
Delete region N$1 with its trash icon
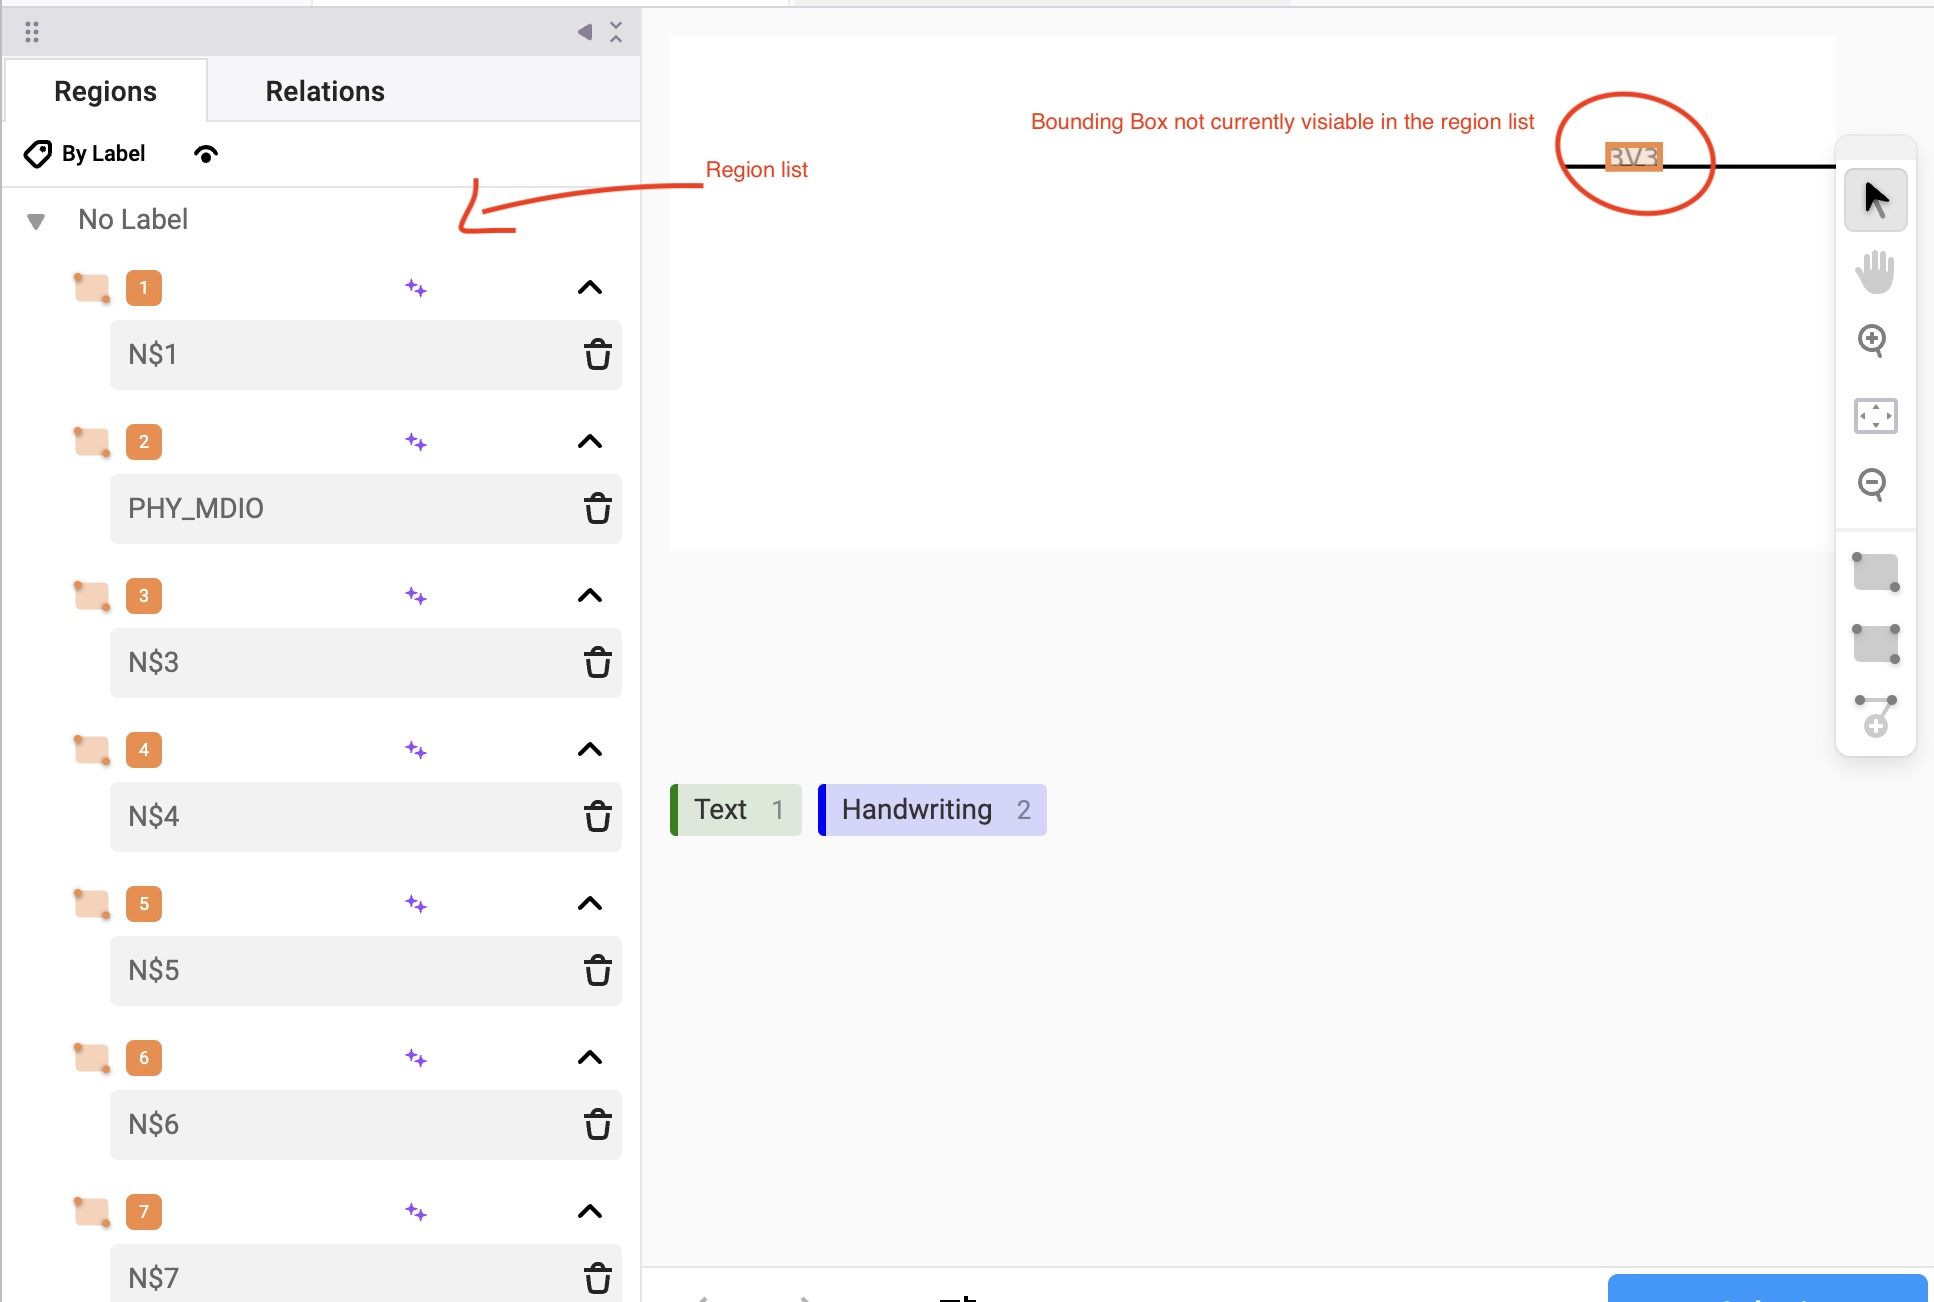[x=598, y=355]
